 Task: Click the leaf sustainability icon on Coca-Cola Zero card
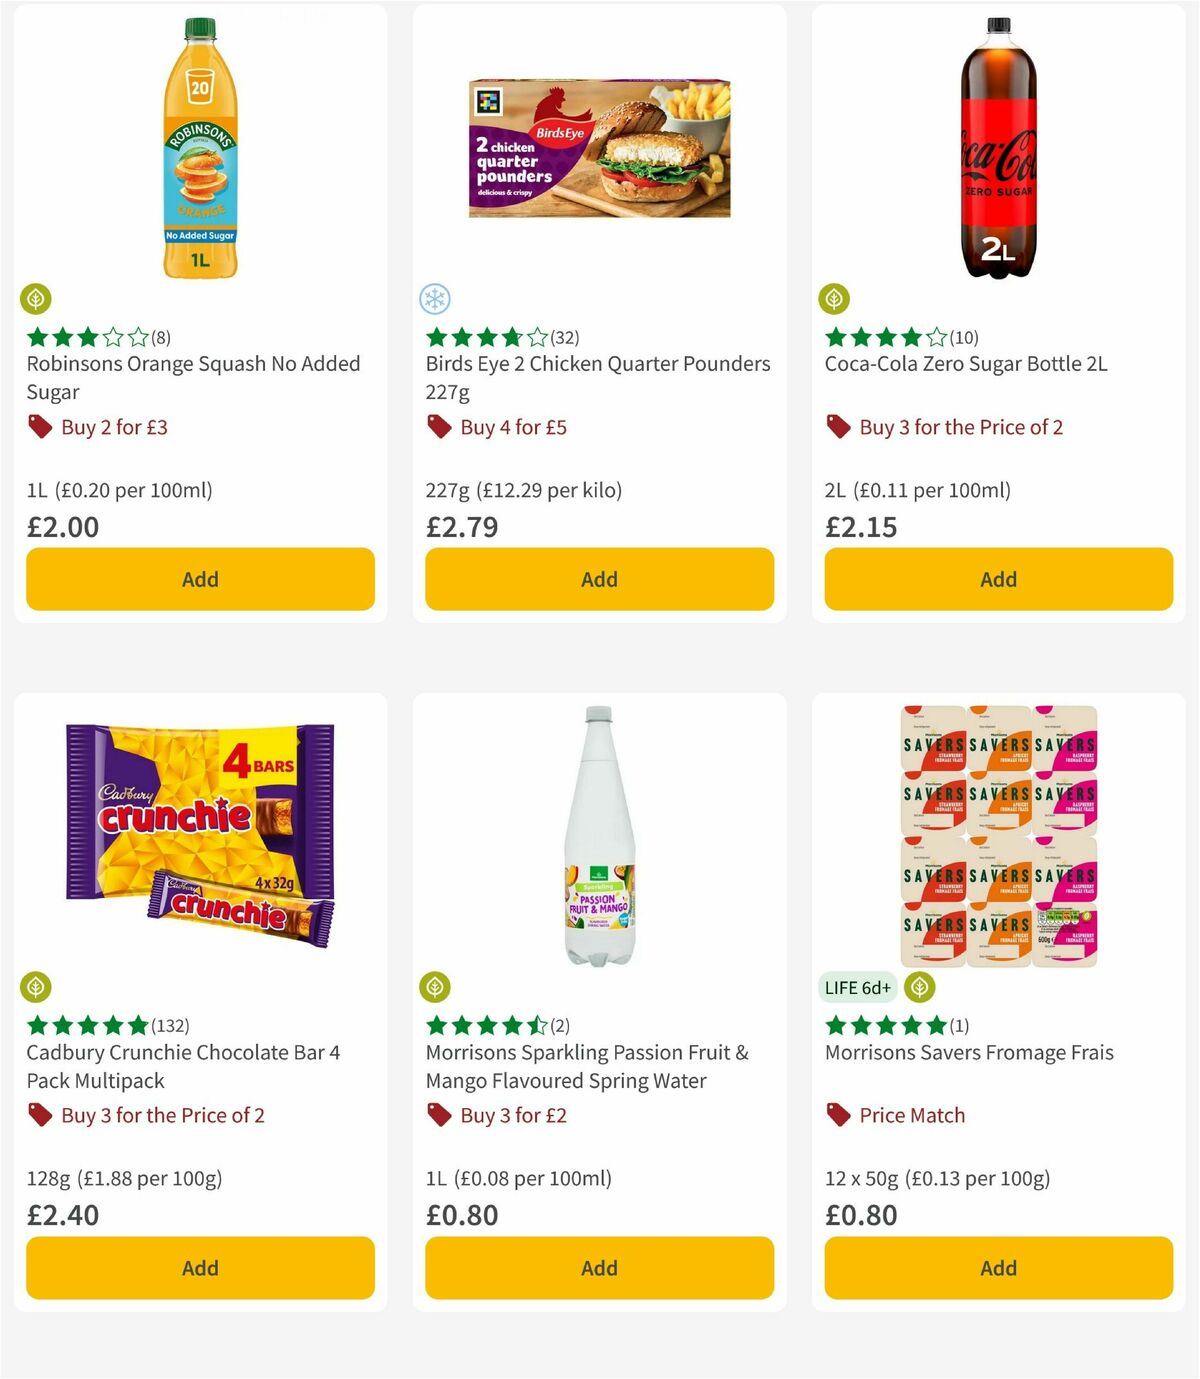[836, 298]
